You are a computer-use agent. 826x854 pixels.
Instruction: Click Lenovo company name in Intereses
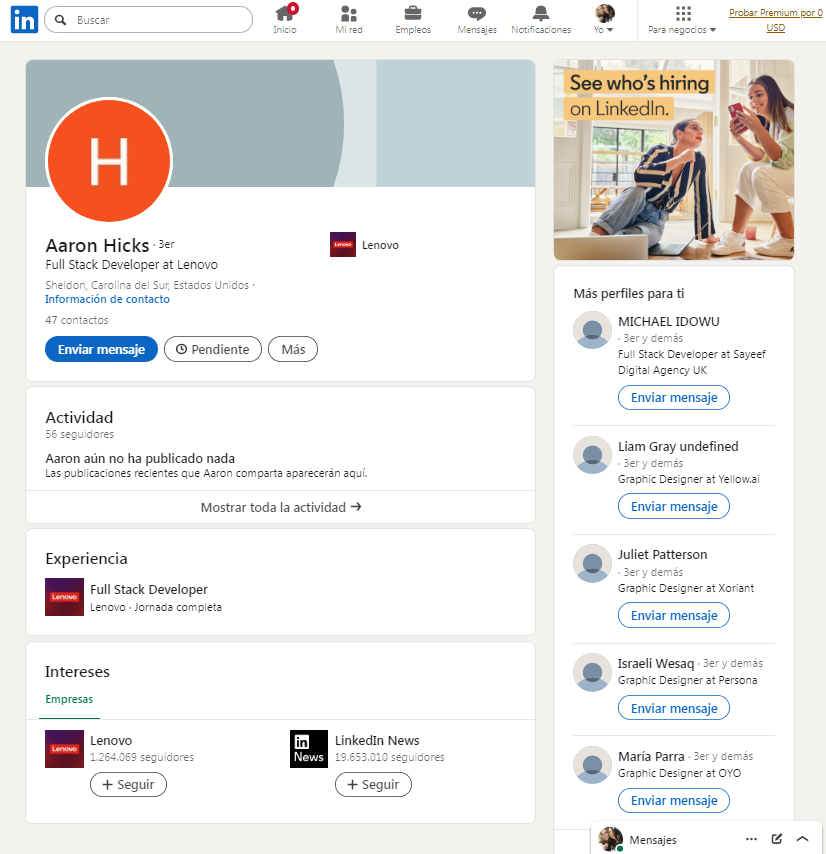click(111, 740)
